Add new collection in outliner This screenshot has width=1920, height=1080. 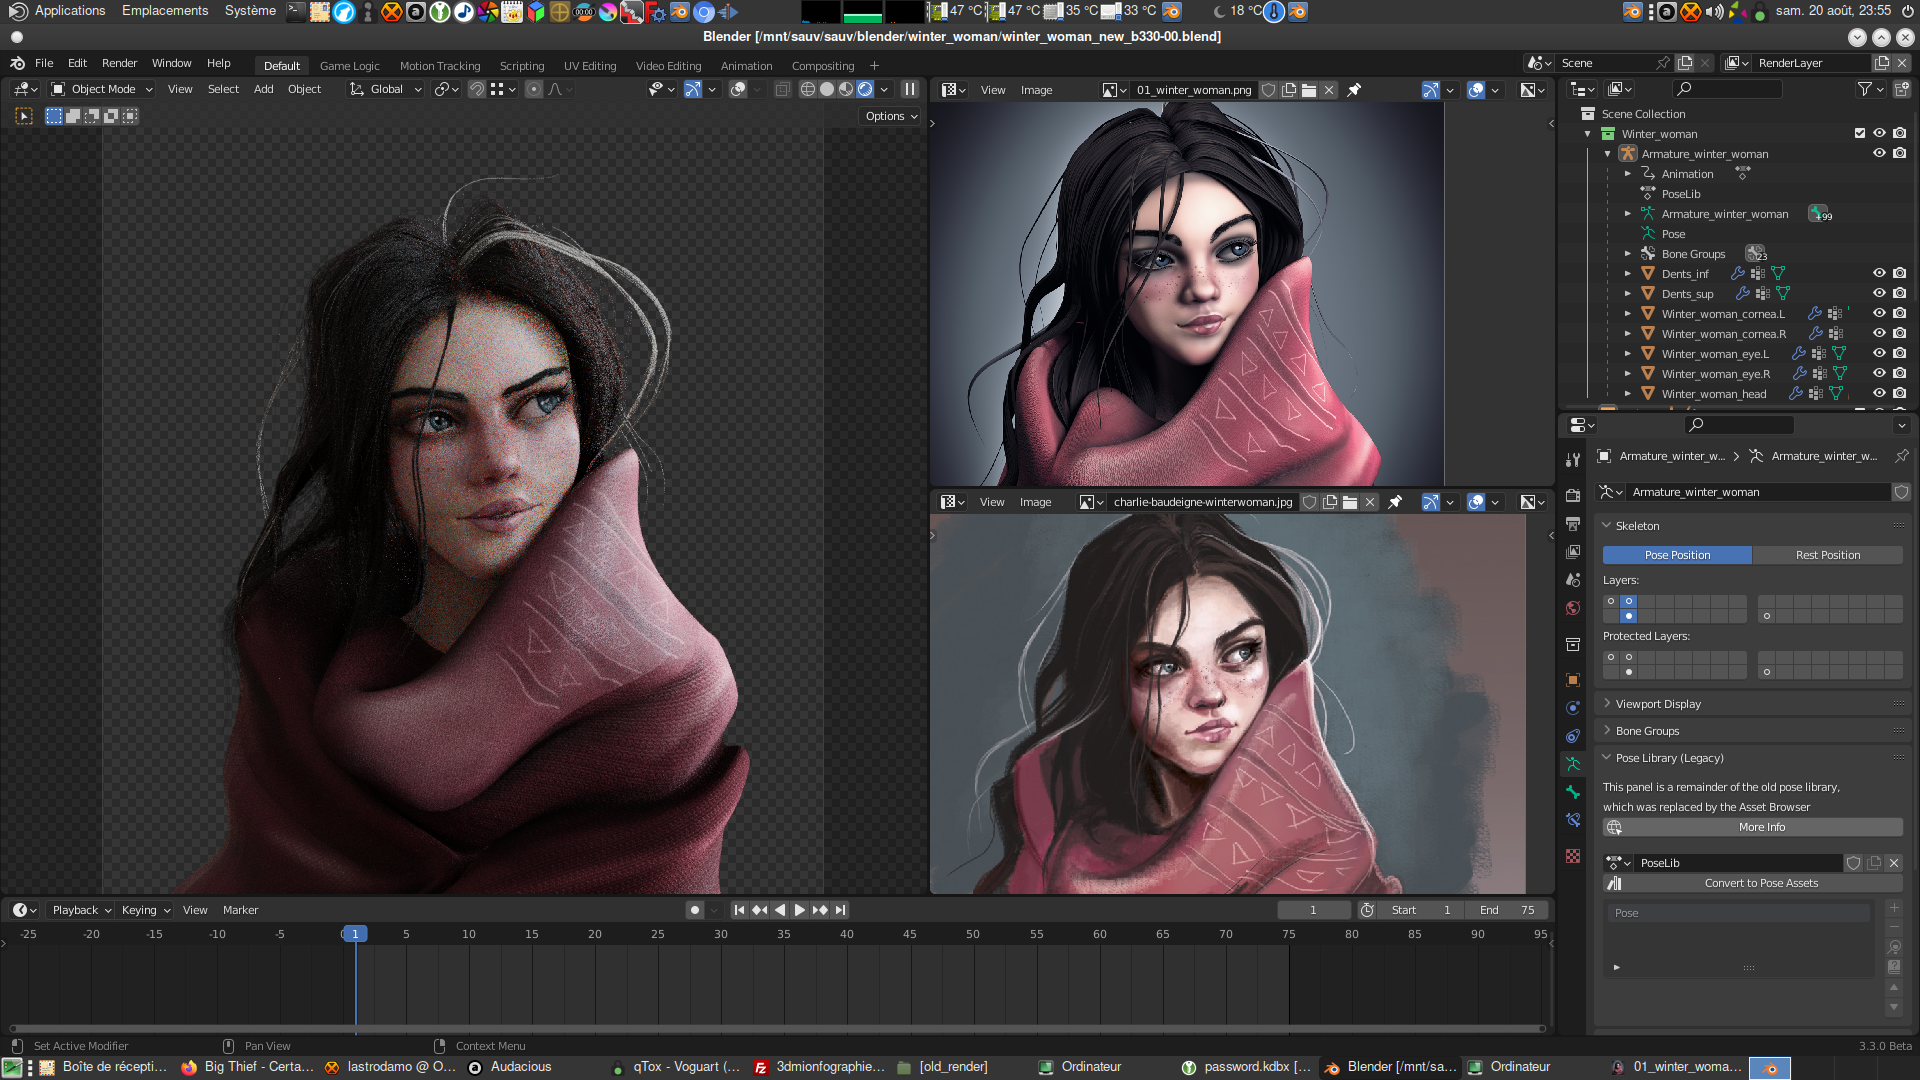[x=1901, y=89]
